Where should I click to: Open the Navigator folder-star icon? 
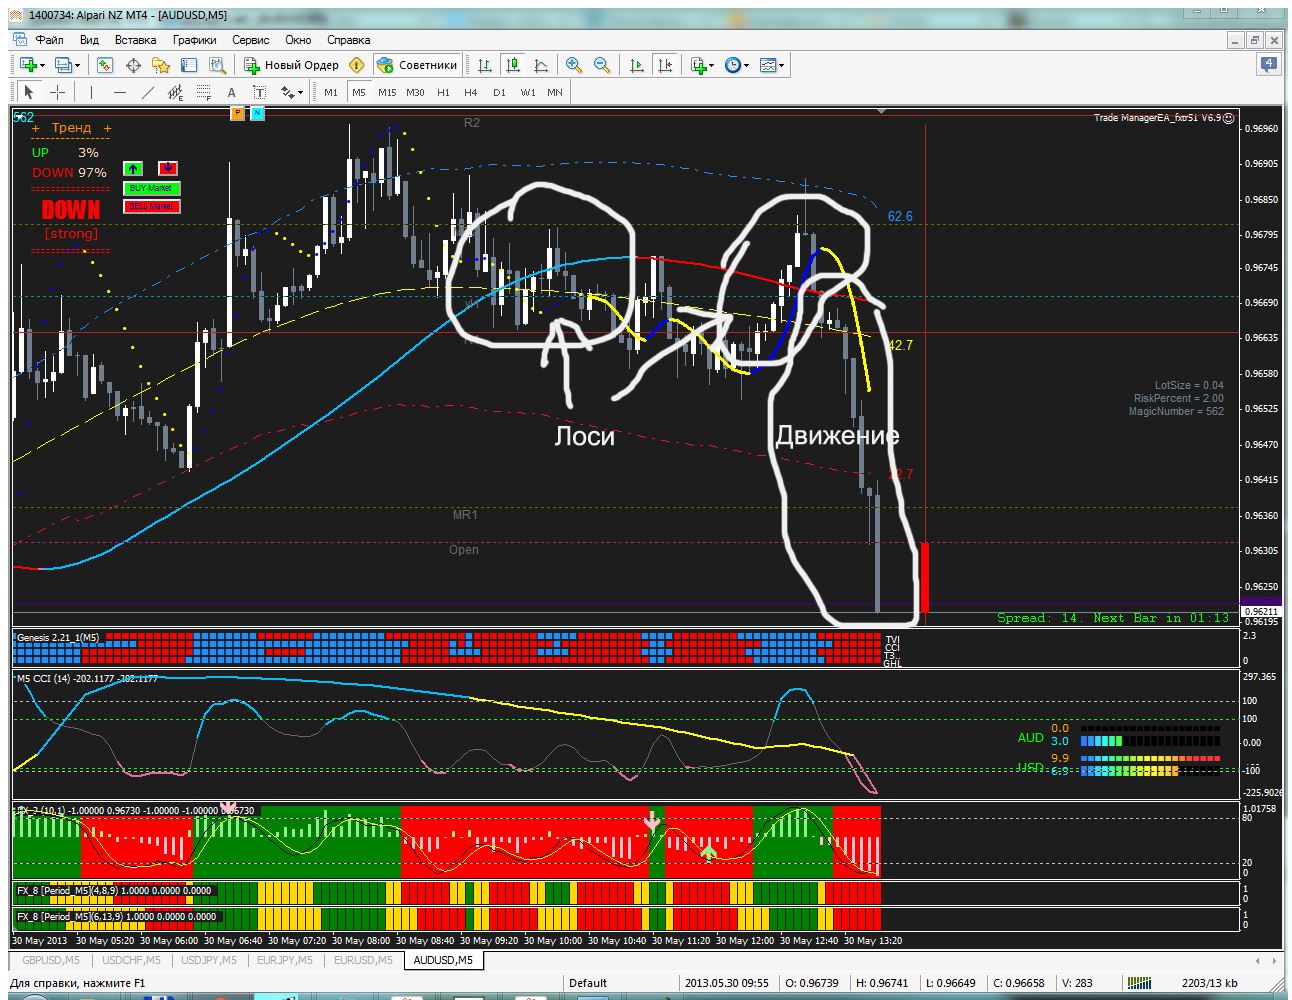pos(161,65)
